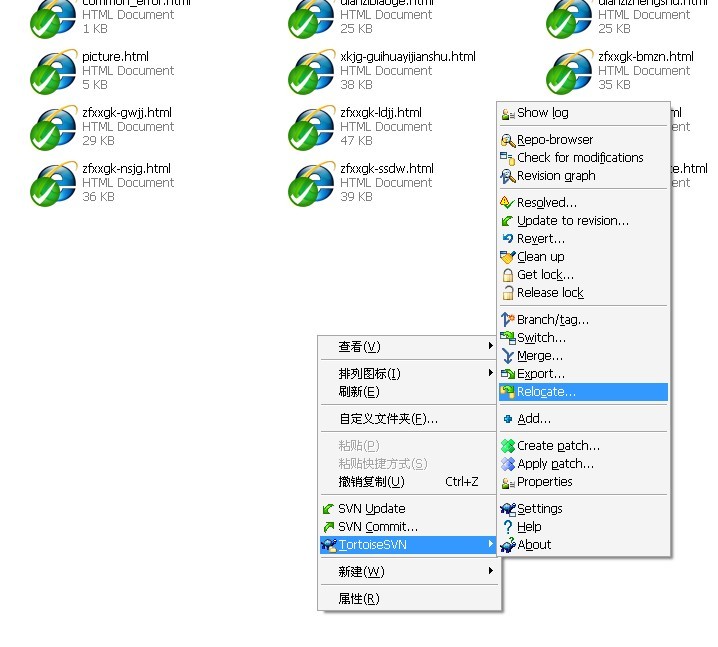Expand the 排列图标(I) submenu arrow

(491, 373)
